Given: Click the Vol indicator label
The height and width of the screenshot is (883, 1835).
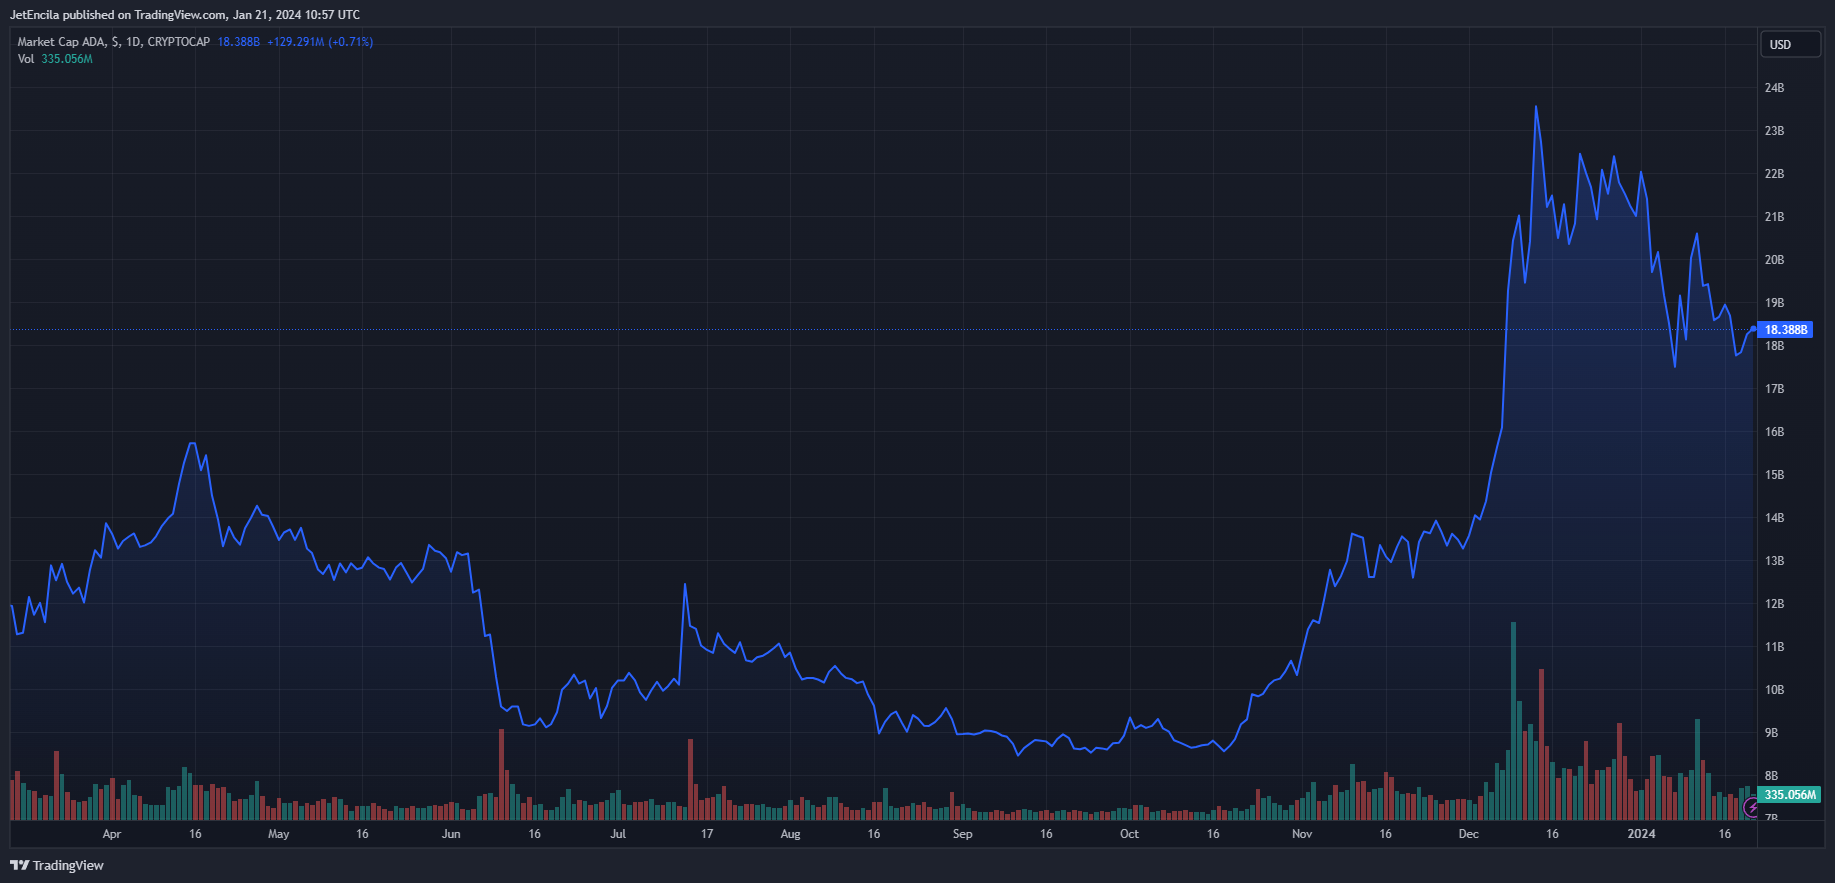Looking at the screenshot, I should click(26, 59).
